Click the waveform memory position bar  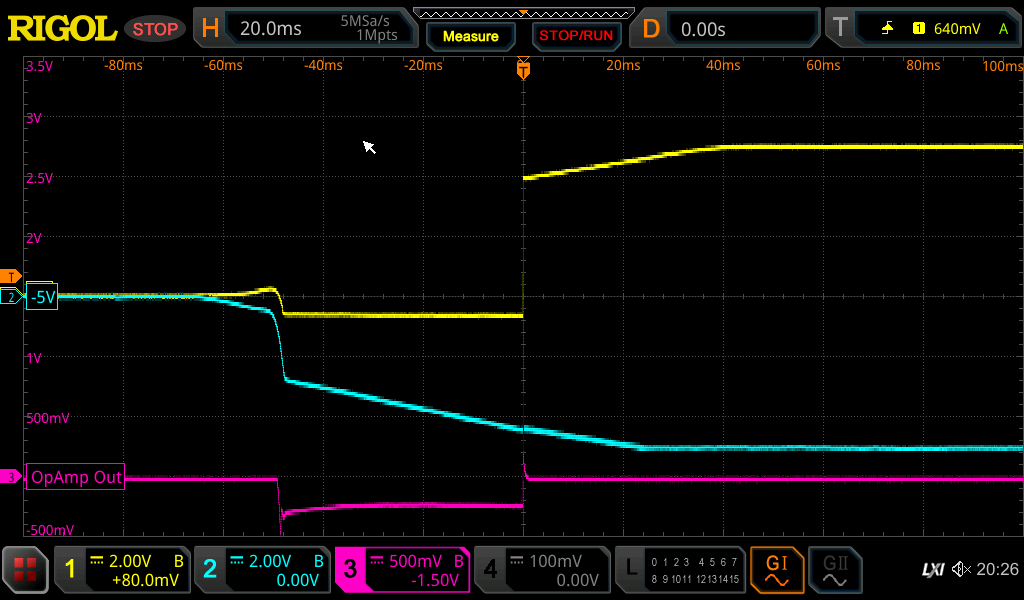pos(520,13)
